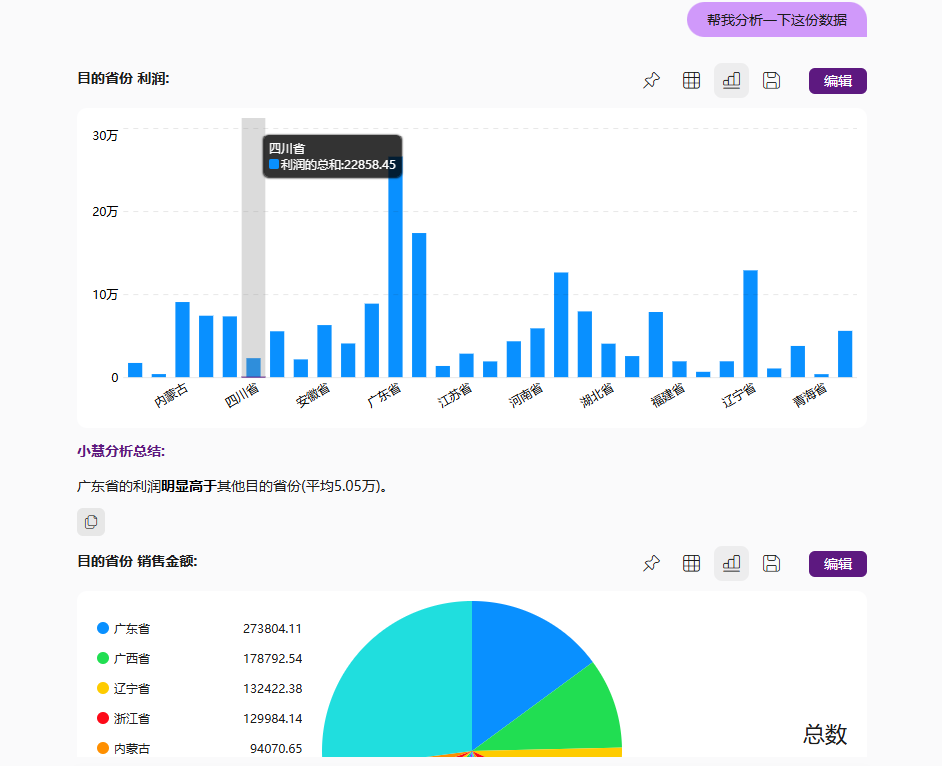Click the 小慧分析总结 heading

(x=121, y=451)
